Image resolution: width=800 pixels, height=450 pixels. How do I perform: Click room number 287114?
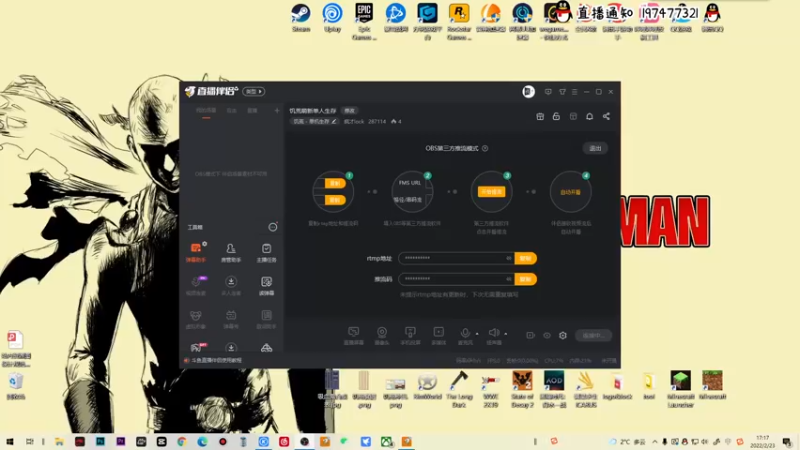(x=377, y=121)
